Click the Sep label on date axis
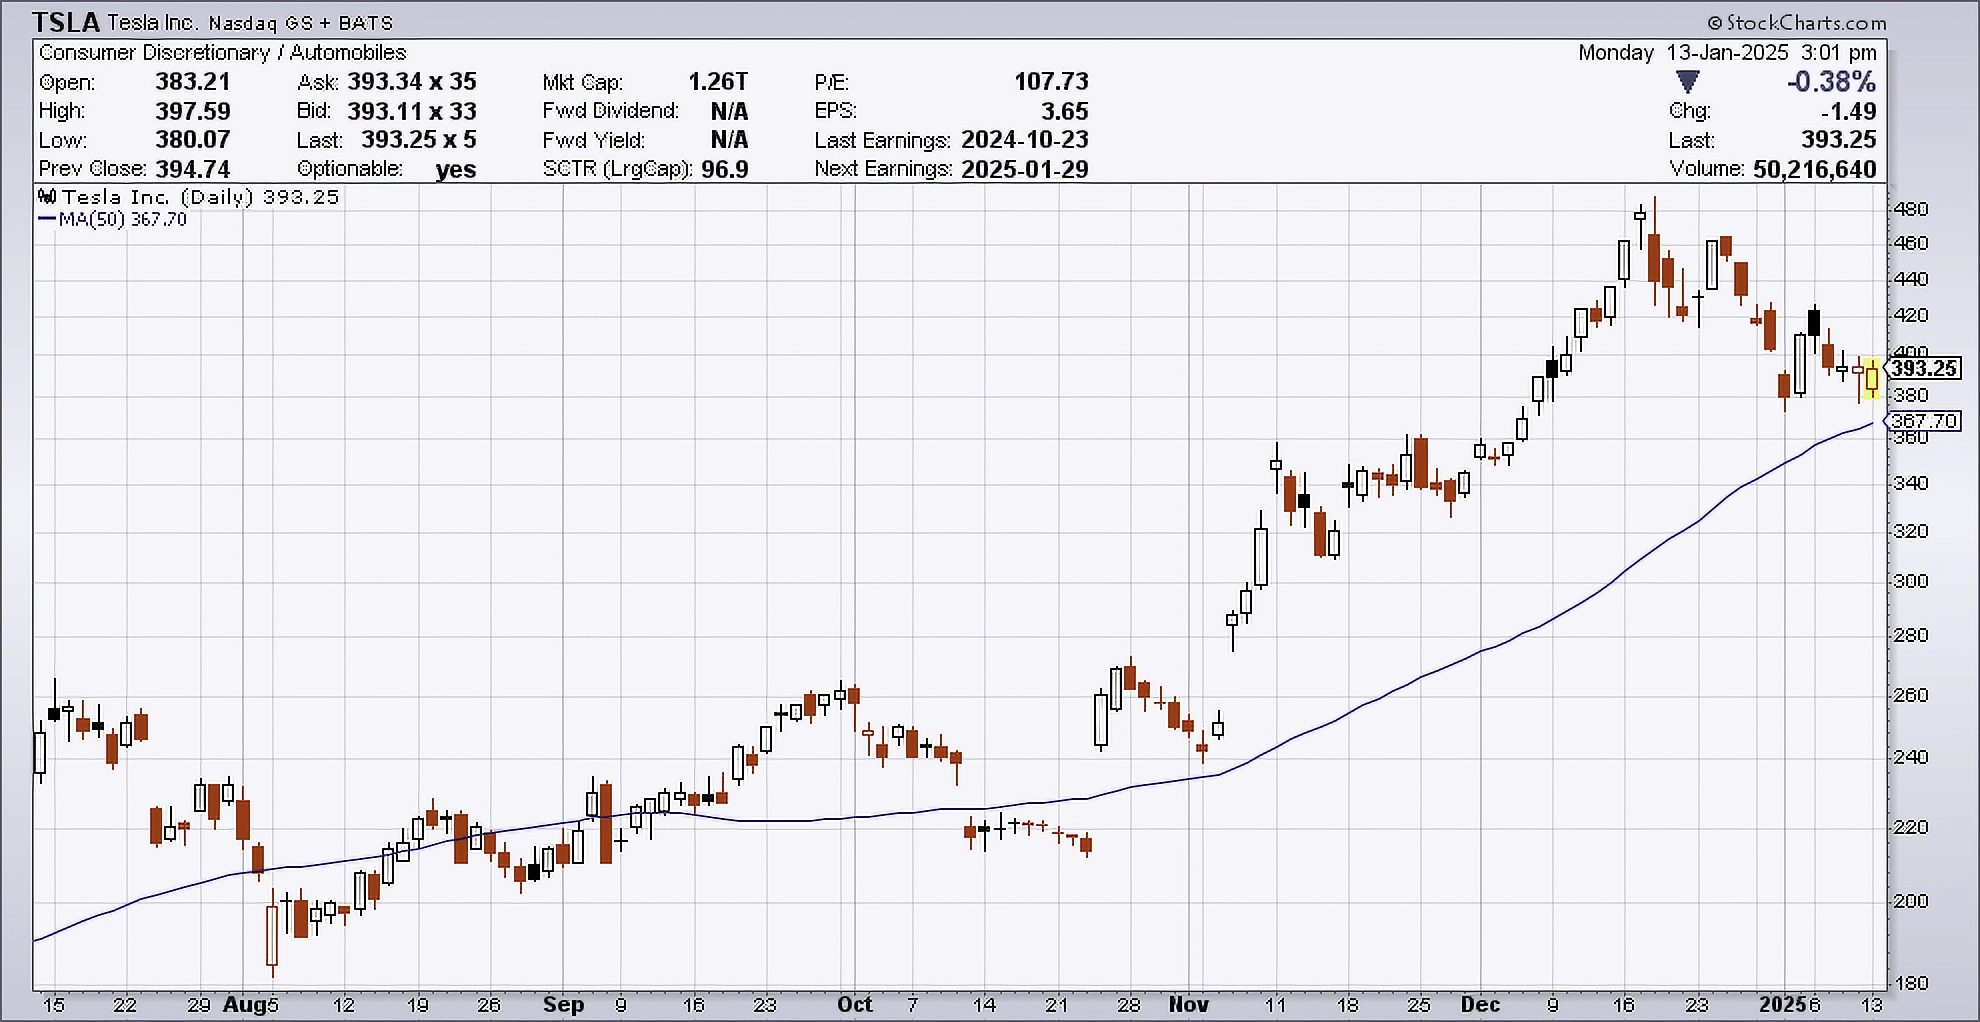 pyautogui.click(x=563, y=1005)
